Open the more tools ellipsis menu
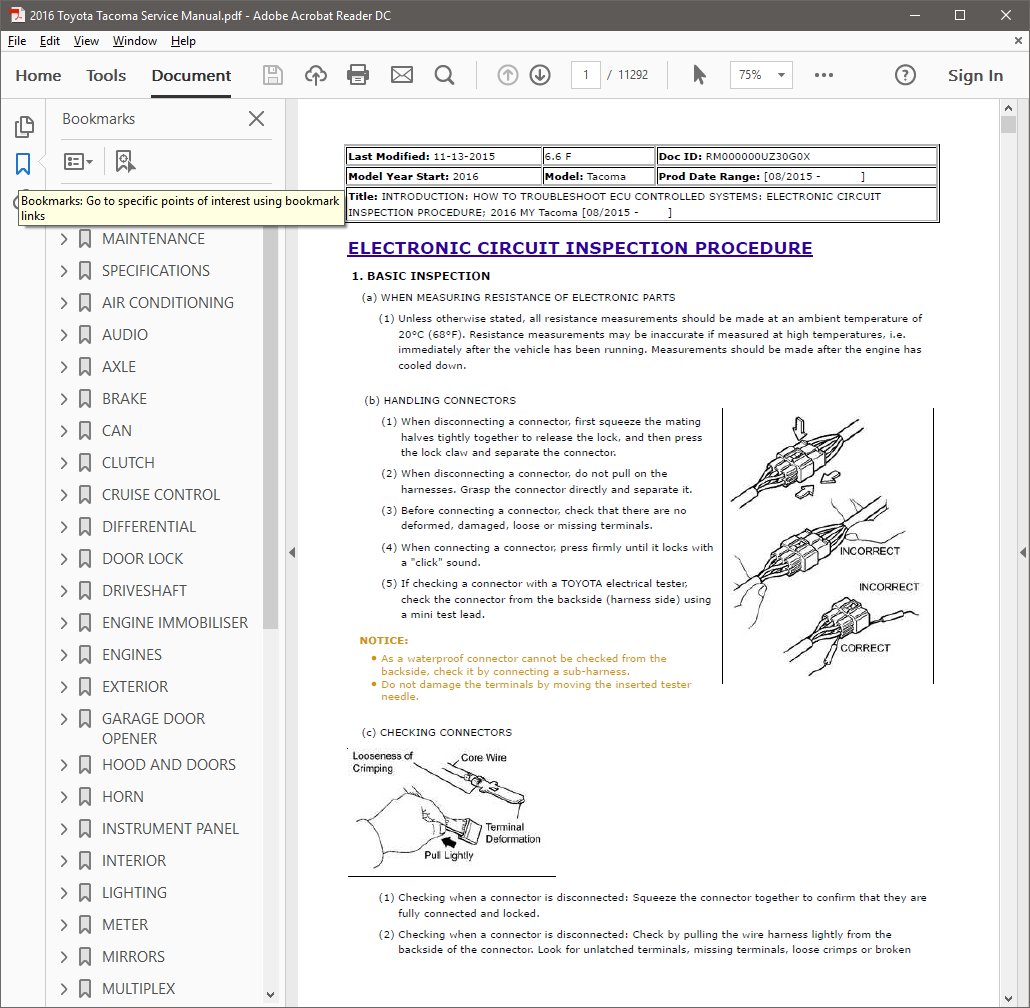Image resolution: width=1030 pixels, height=1008 pixels. point(824,75)
